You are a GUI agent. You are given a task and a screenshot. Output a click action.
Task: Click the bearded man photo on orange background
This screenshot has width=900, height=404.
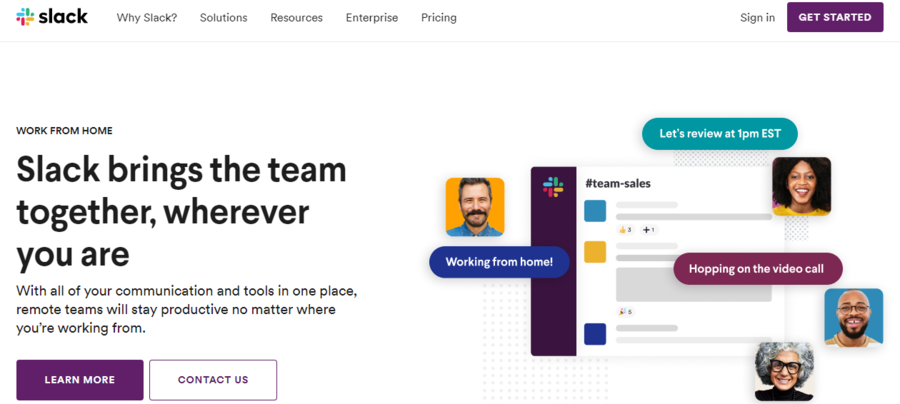coord(475,207)
